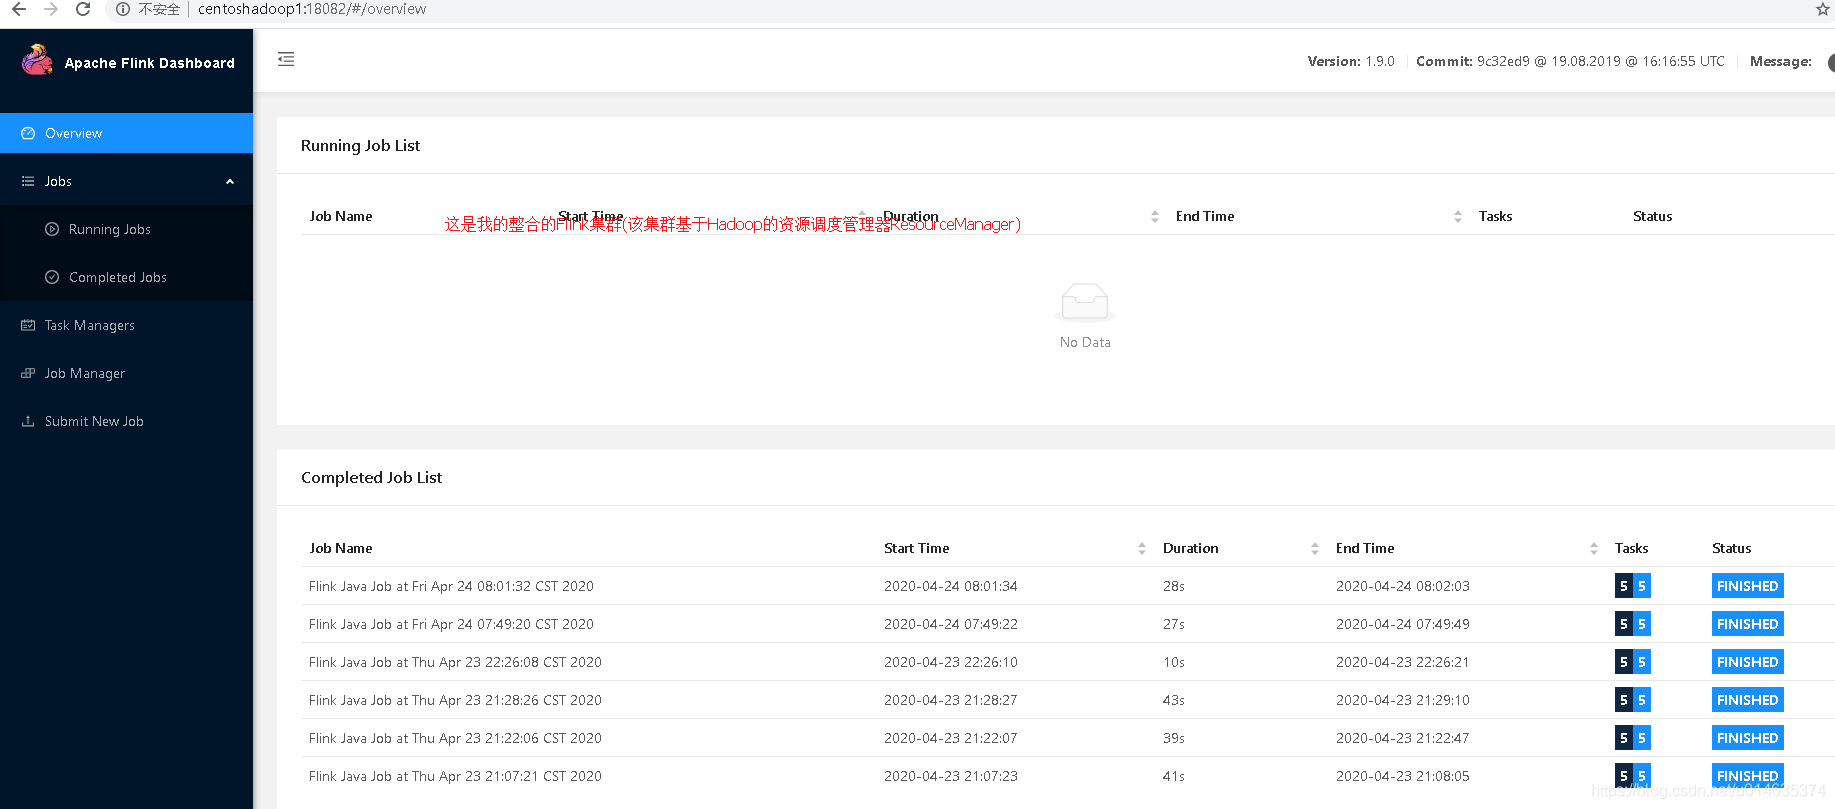Click the Running Job List title

tap(360, 146)
